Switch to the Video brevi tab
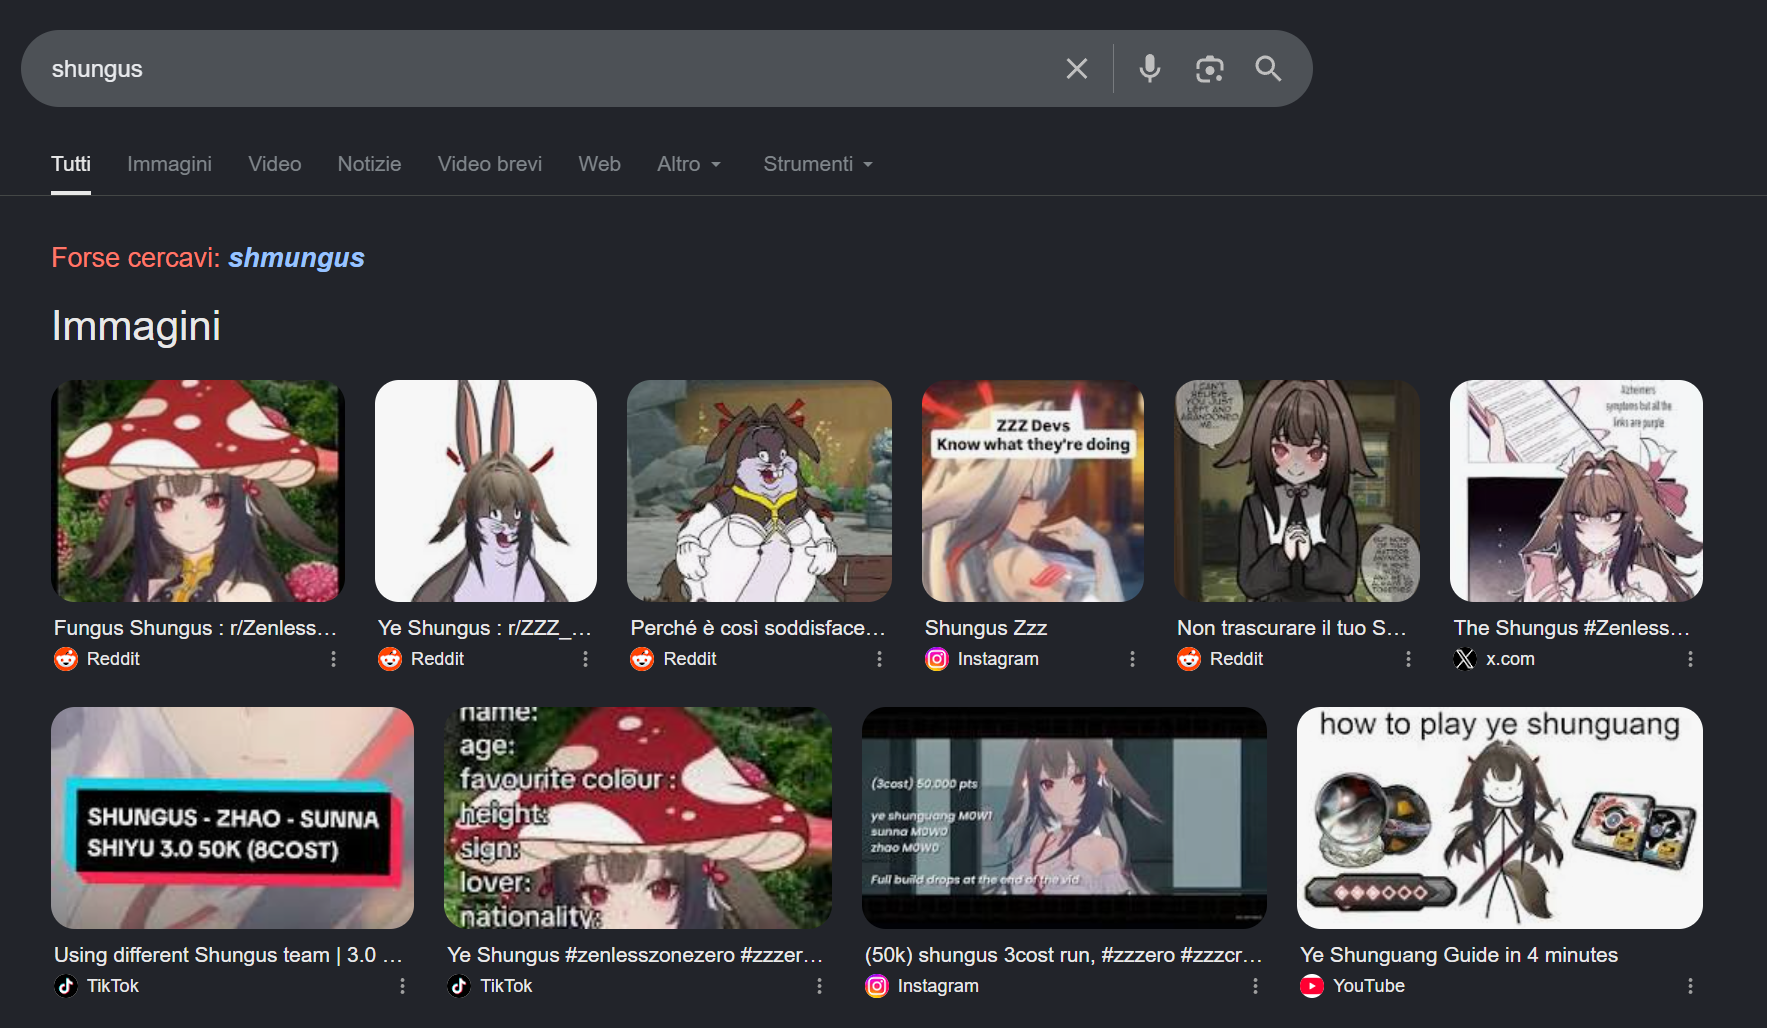1767x1028 pixels. tap(490, 164)
